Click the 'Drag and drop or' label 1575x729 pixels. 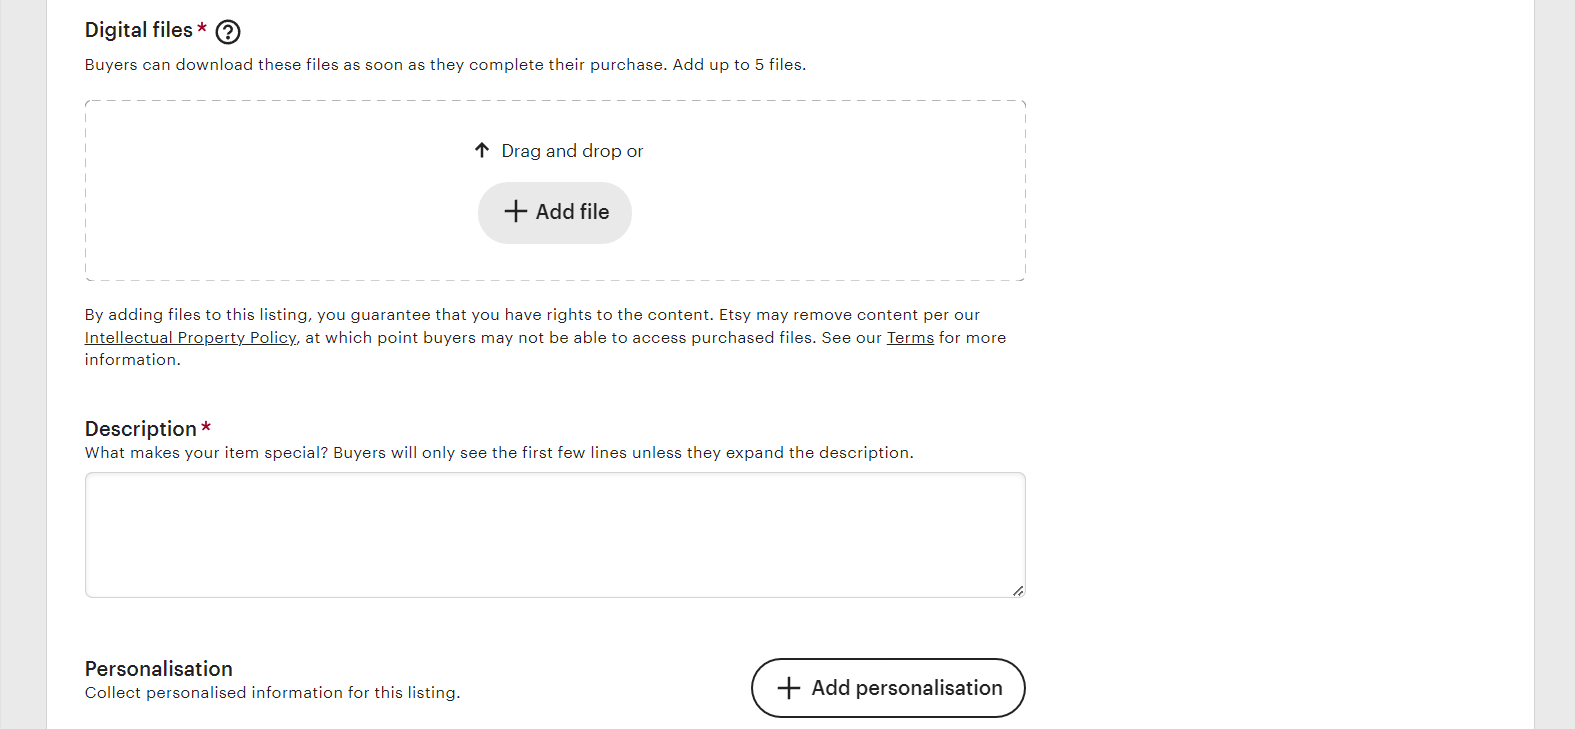coord(571,150)
